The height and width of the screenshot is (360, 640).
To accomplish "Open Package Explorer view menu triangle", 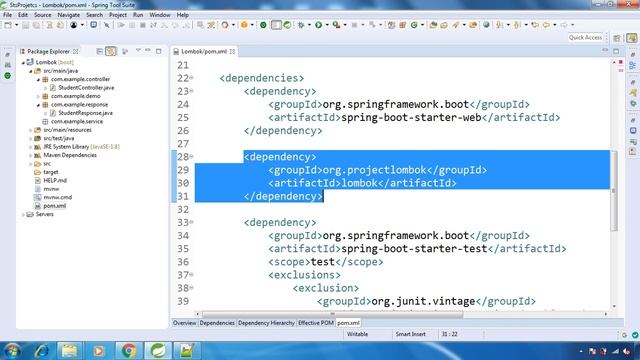I will pos(138,51).
